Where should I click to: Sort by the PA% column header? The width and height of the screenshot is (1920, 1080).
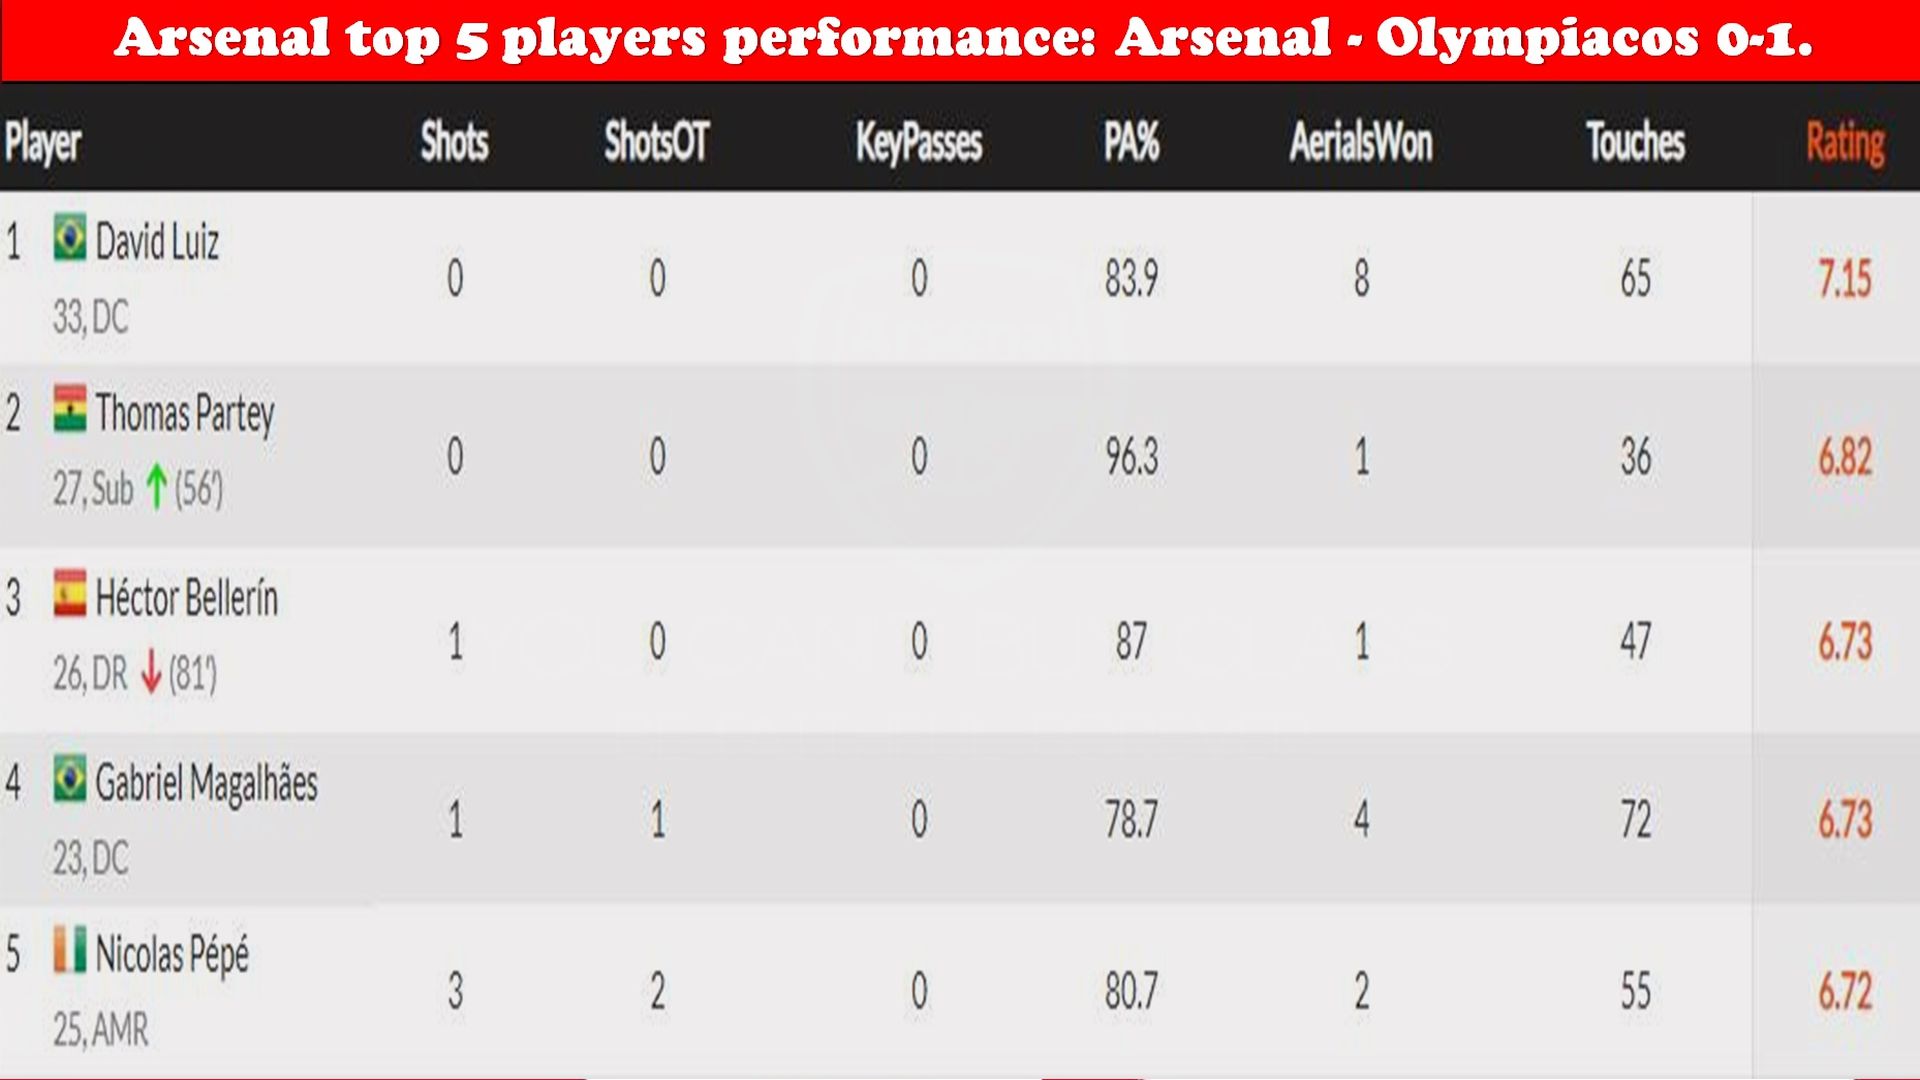pyautogui.click(x=1131, y=141)
